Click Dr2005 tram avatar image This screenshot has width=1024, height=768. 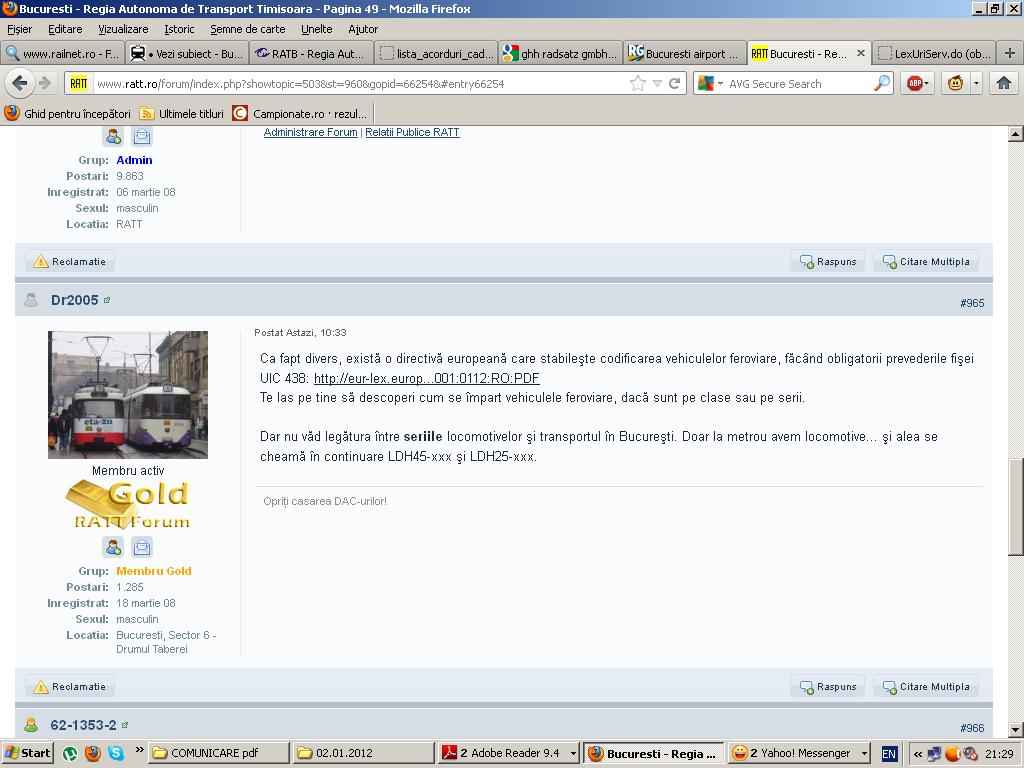coord(128,394)
